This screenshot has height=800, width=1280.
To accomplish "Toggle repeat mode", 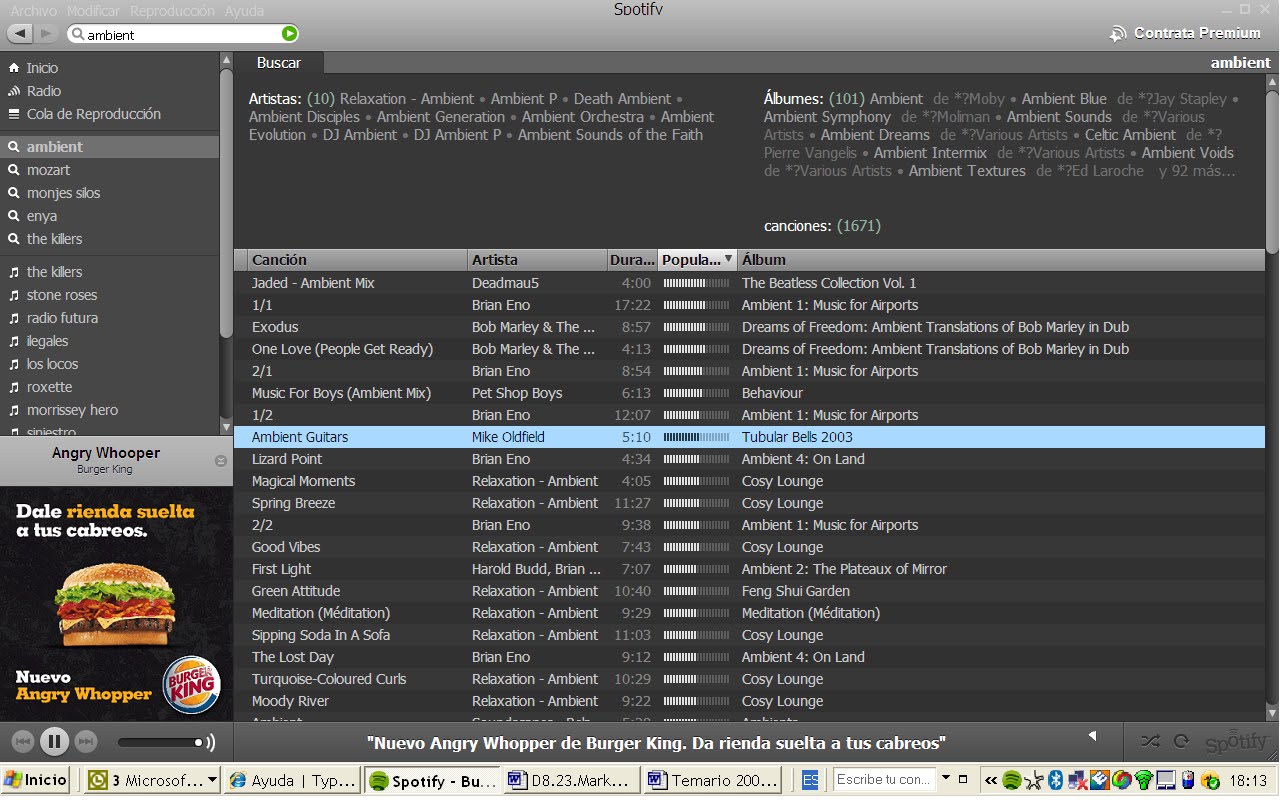I will [1181, 742].
